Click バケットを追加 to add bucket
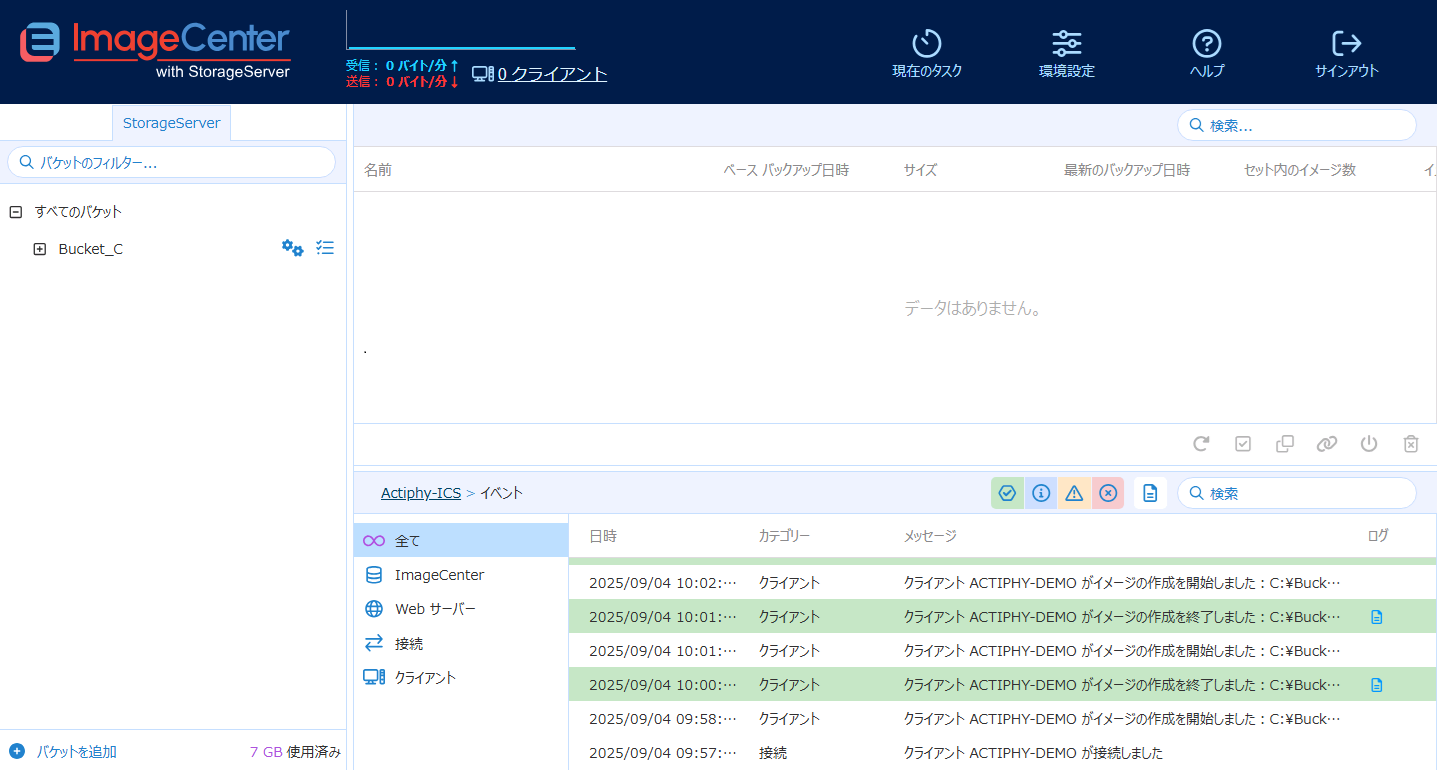 click(x=76, y=752)
